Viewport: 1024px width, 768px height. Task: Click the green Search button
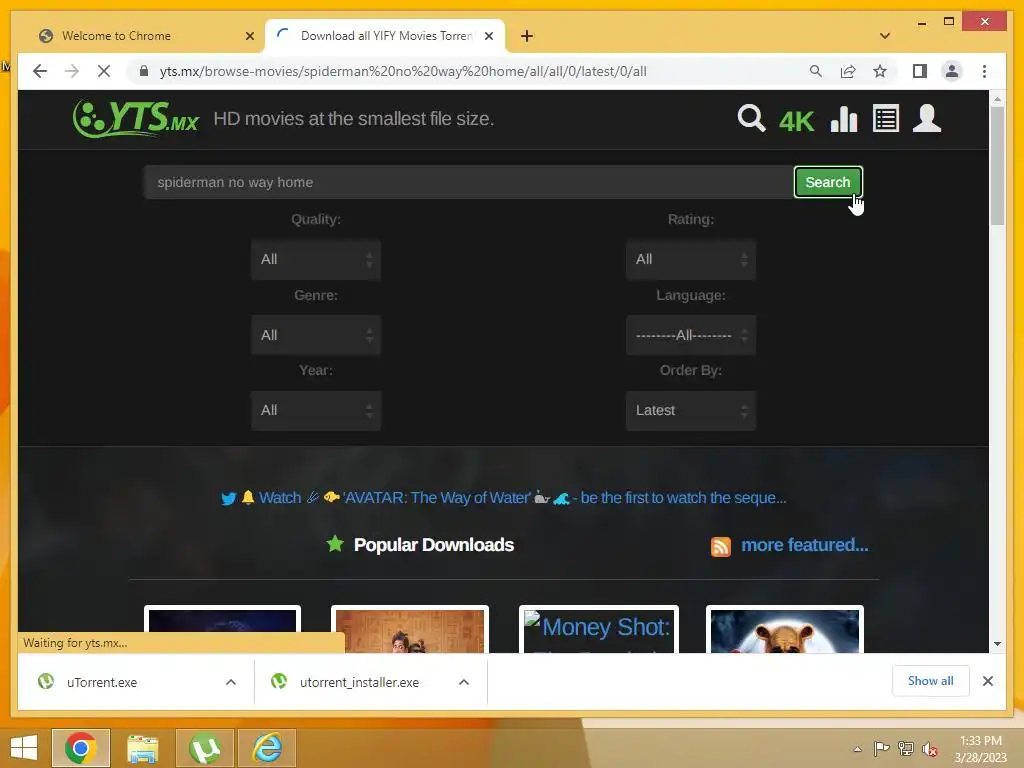pos(827,182)
